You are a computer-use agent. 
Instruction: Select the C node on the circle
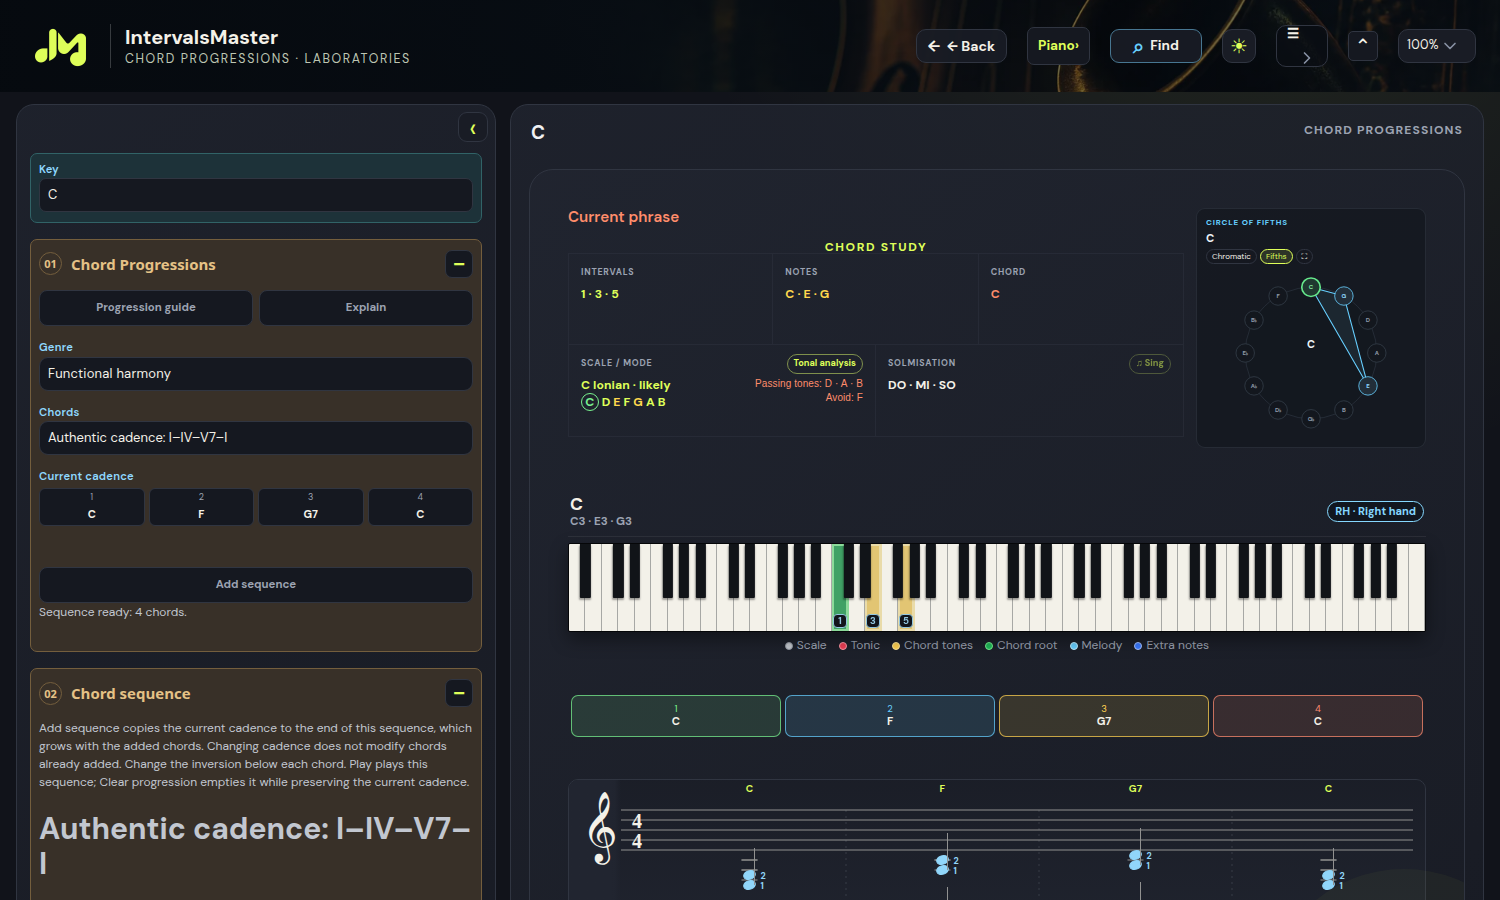[1311, 287]
